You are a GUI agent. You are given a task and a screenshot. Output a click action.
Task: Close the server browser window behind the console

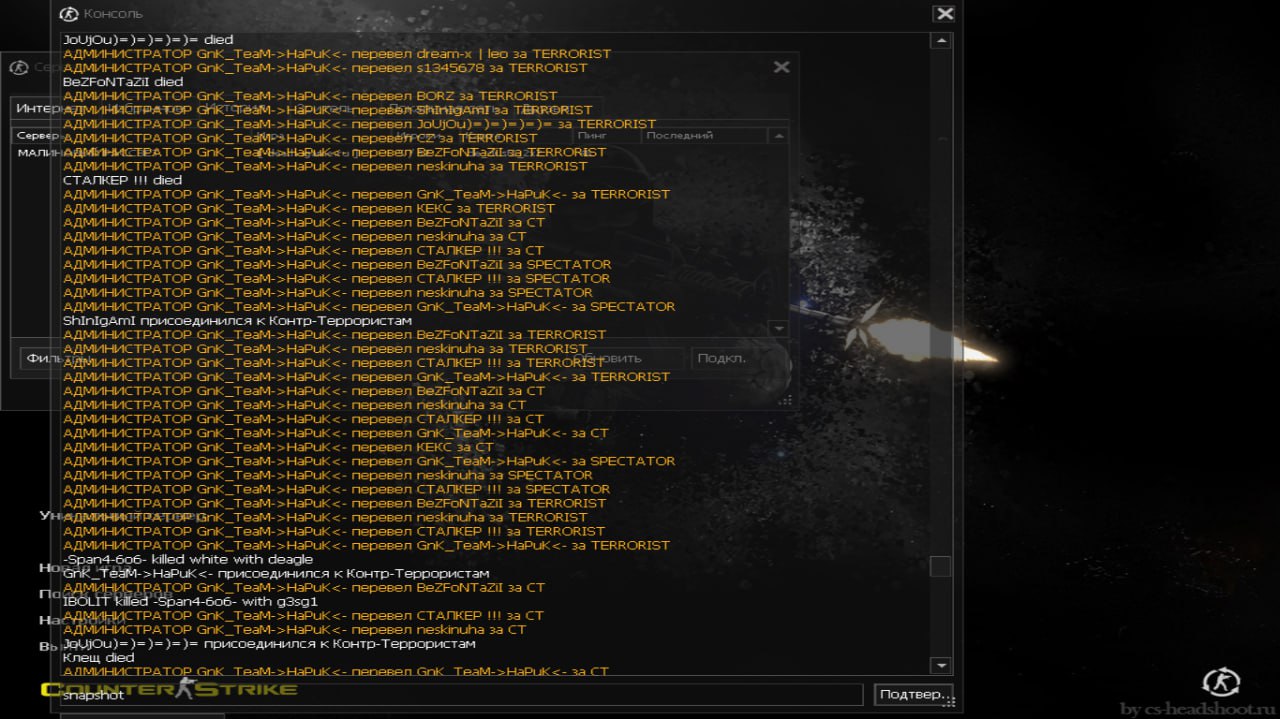pos(781,67)
